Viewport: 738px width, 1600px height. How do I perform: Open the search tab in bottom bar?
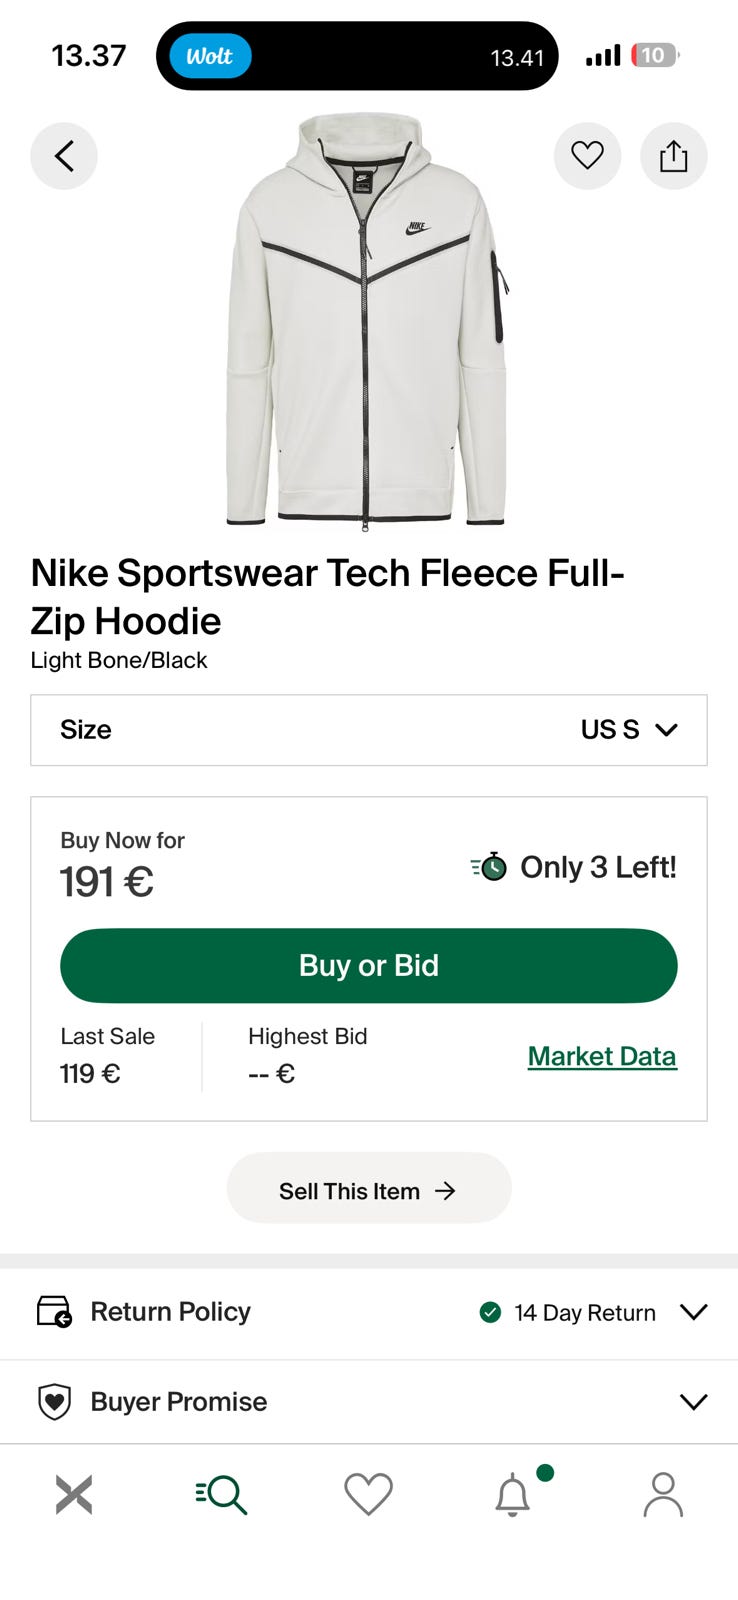[x=222, y=1495]
